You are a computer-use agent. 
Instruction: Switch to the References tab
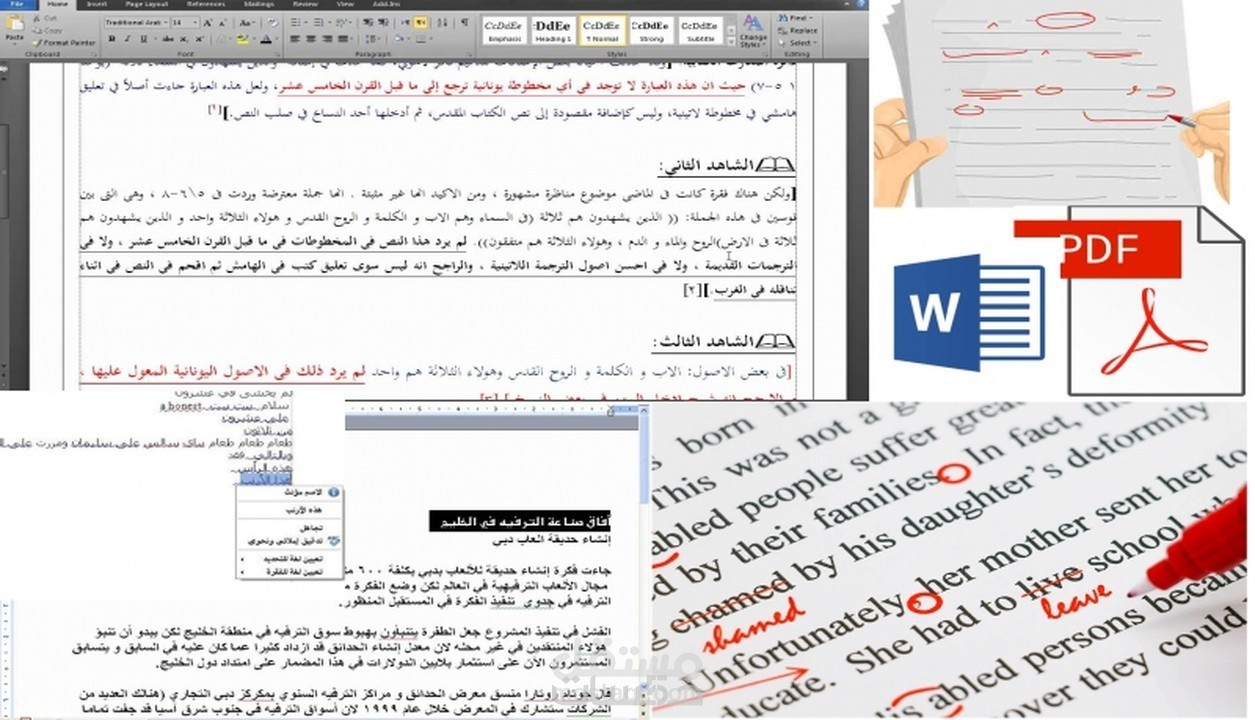(205, 4)
